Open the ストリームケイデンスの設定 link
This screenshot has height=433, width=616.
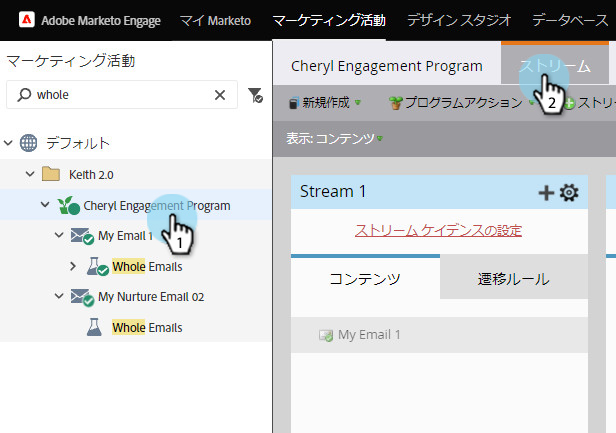coord(438,230)
